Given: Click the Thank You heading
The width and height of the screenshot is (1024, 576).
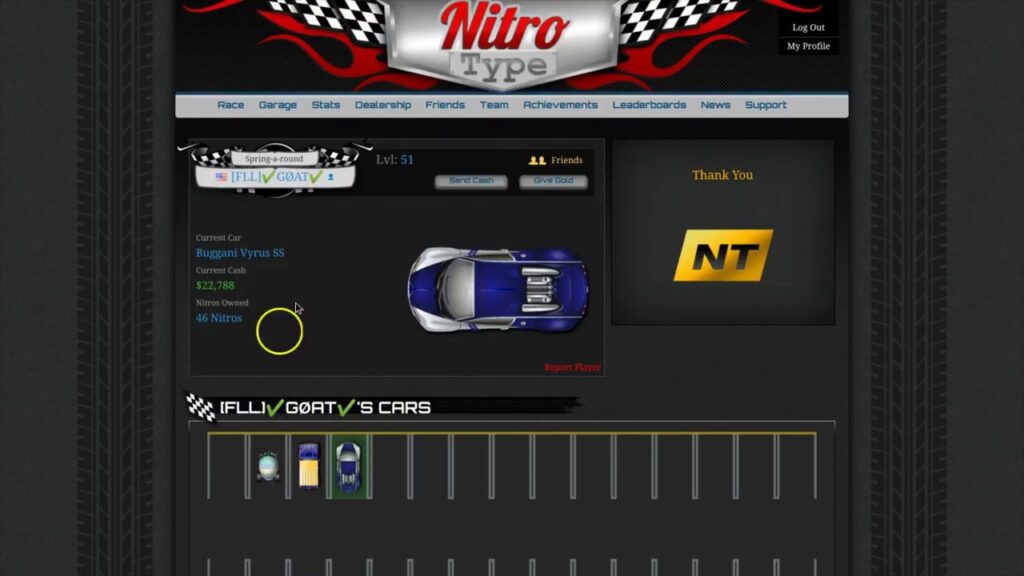Looking at the screenshot, I should click(722, 175).
